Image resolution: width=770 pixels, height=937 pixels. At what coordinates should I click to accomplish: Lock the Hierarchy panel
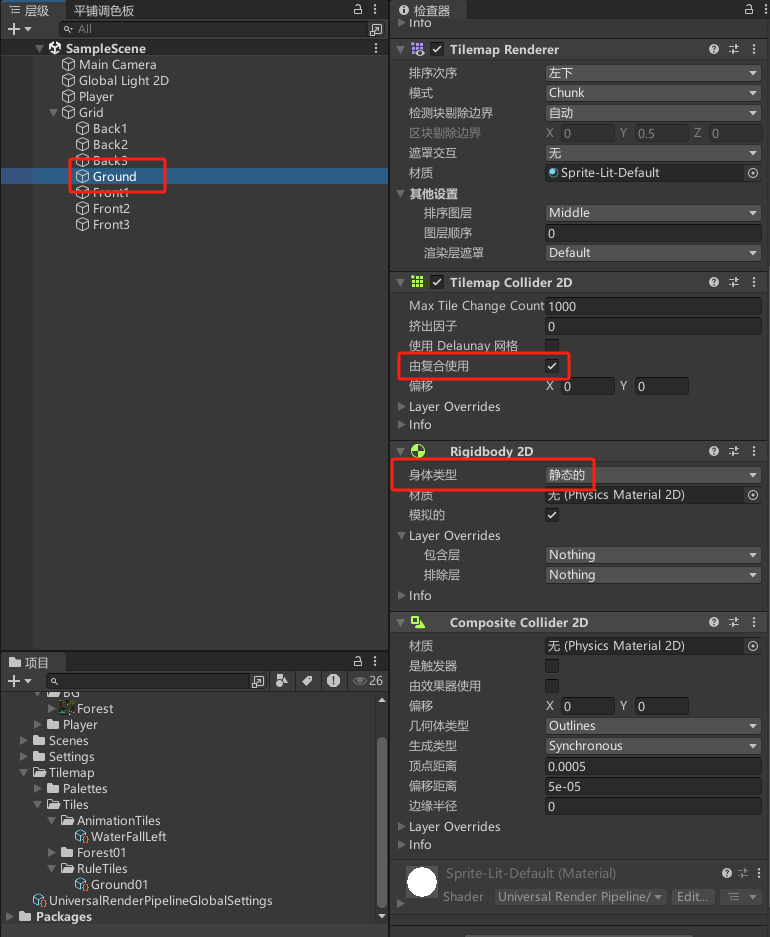[358, 9]
